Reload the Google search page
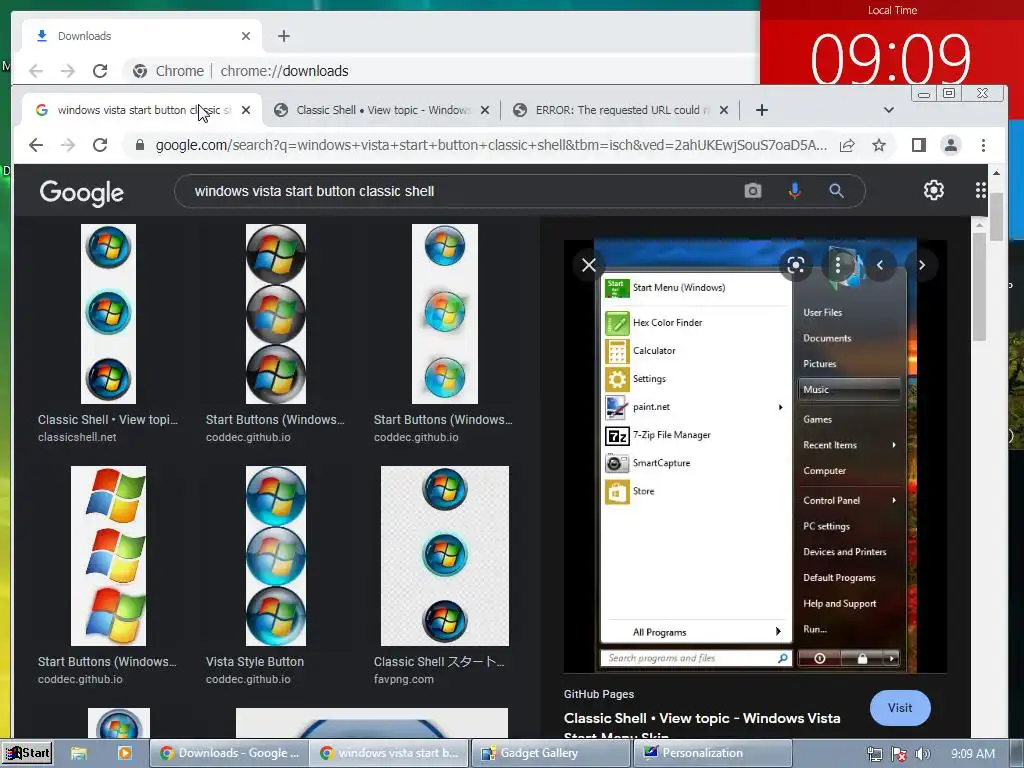 (x=100, y=145)
